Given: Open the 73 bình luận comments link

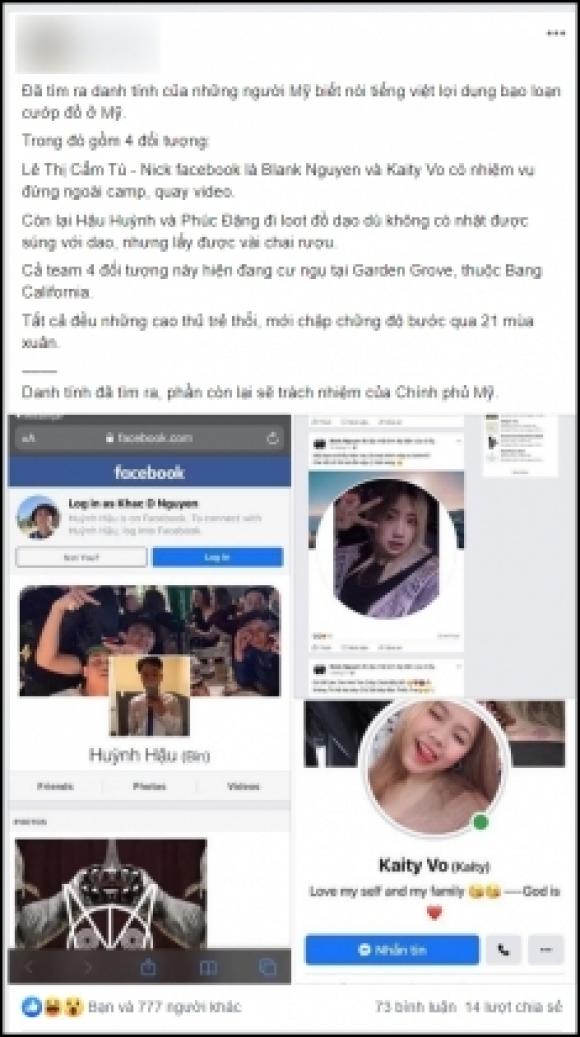Looking at the screenshot, I should [x=415, y=1007].
